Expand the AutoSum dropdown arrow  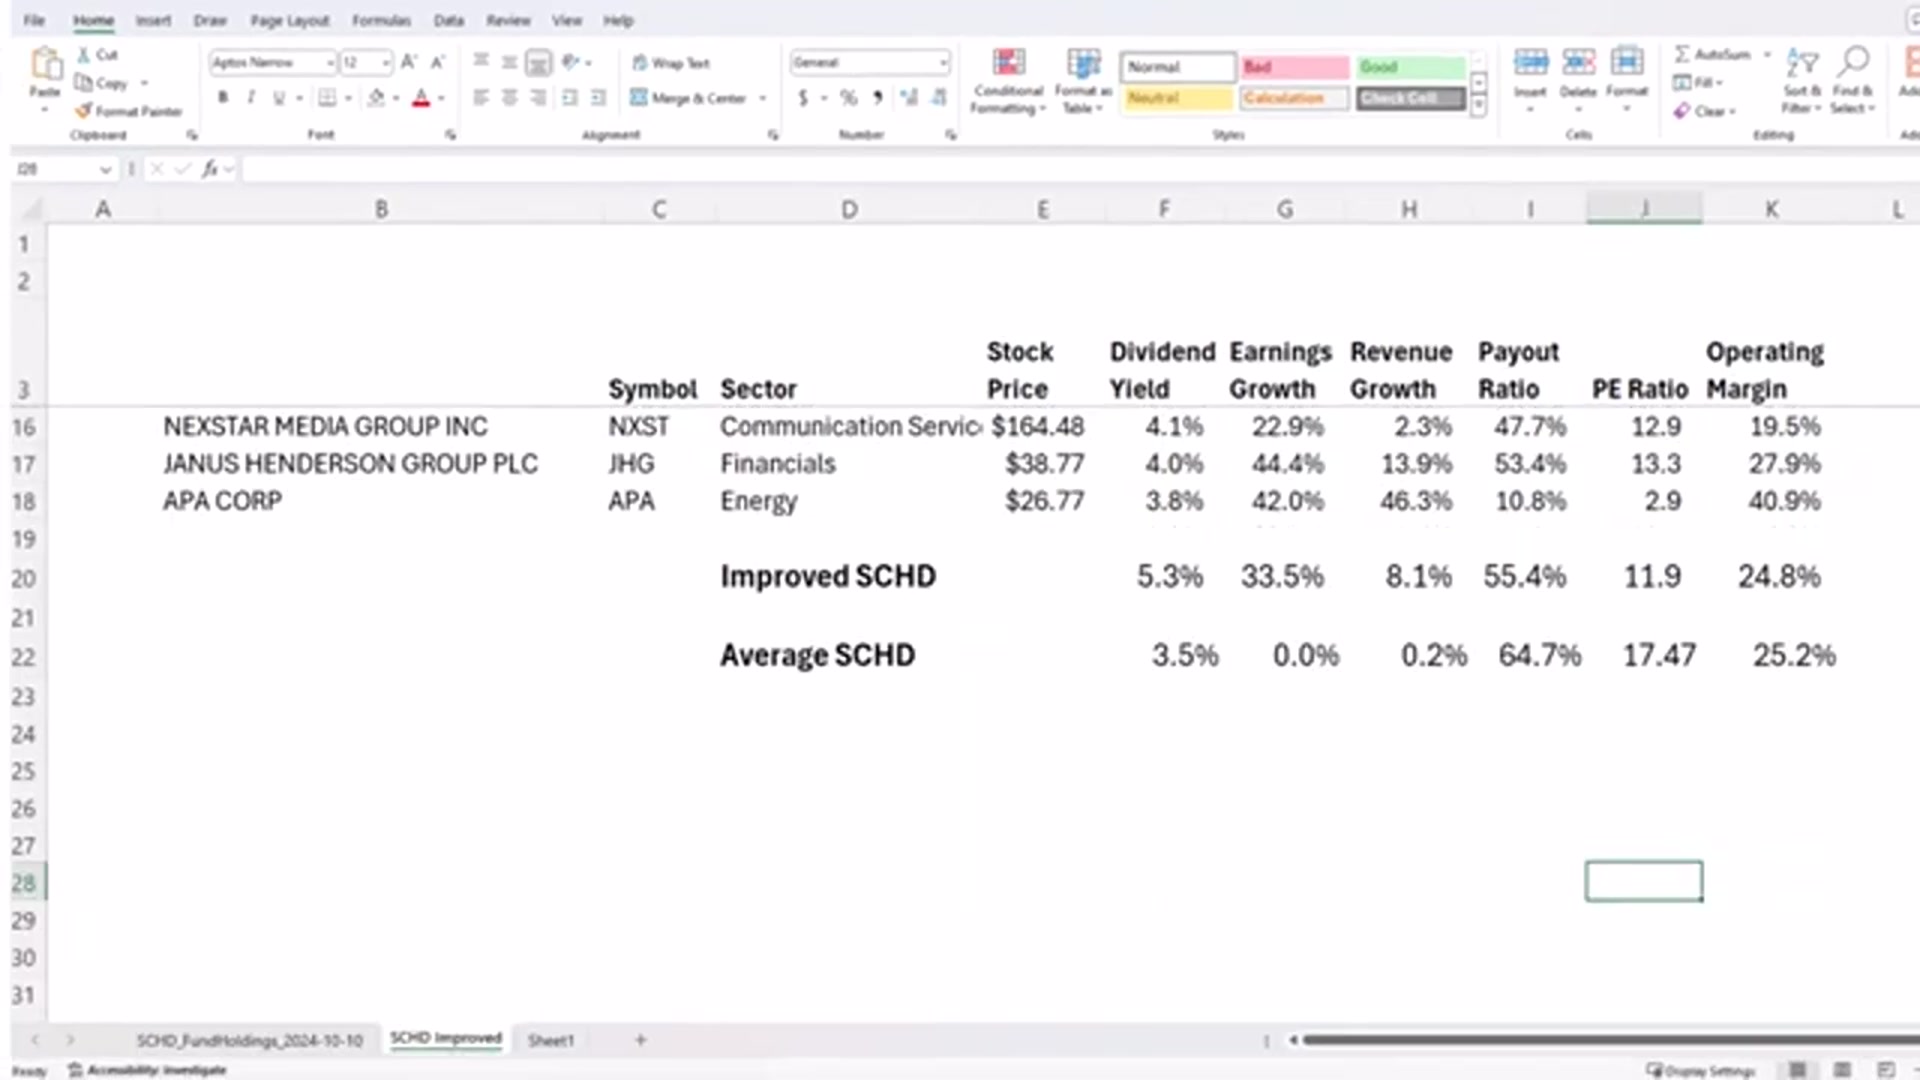click(1767, 54)
